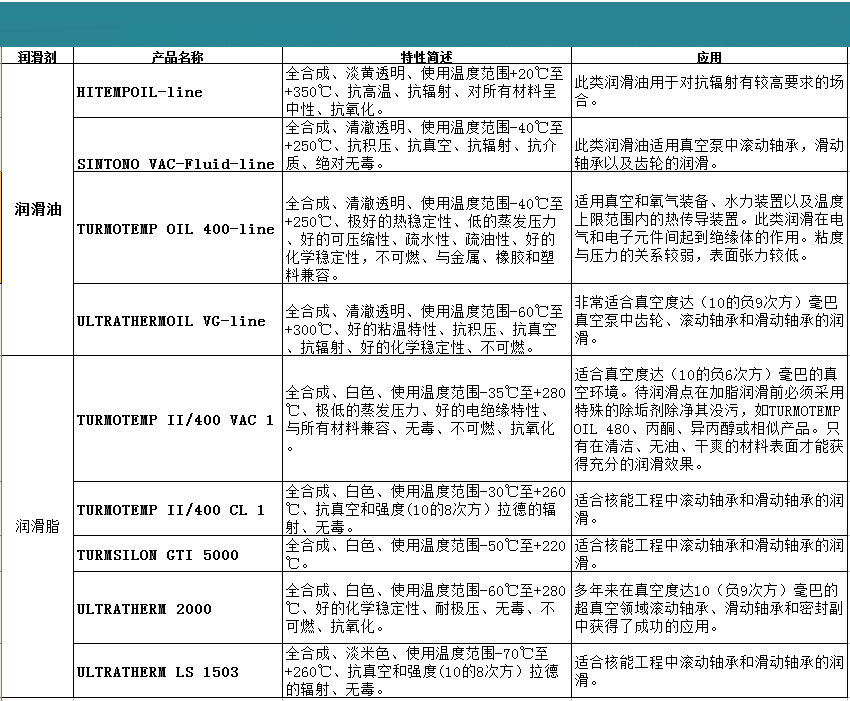Click TURMOTEMP OIL description mentioning 疏水性

click(x=427, y=228)
